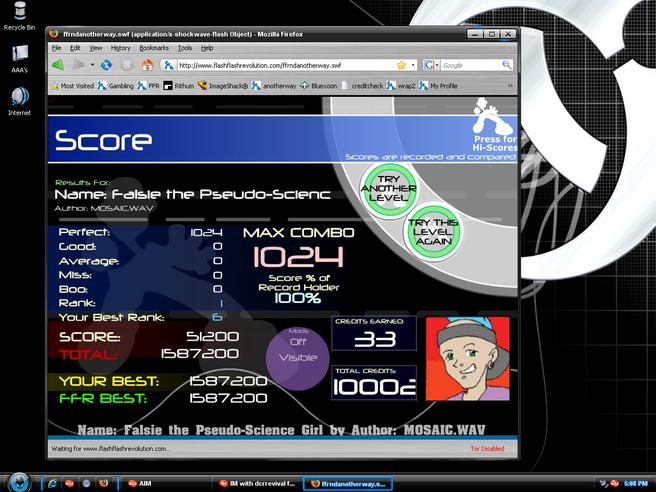The height and width of the screenshot is (492, 656).
Task: Open the Recycle Bin desktop icon
Action: [x=19, y=16]
